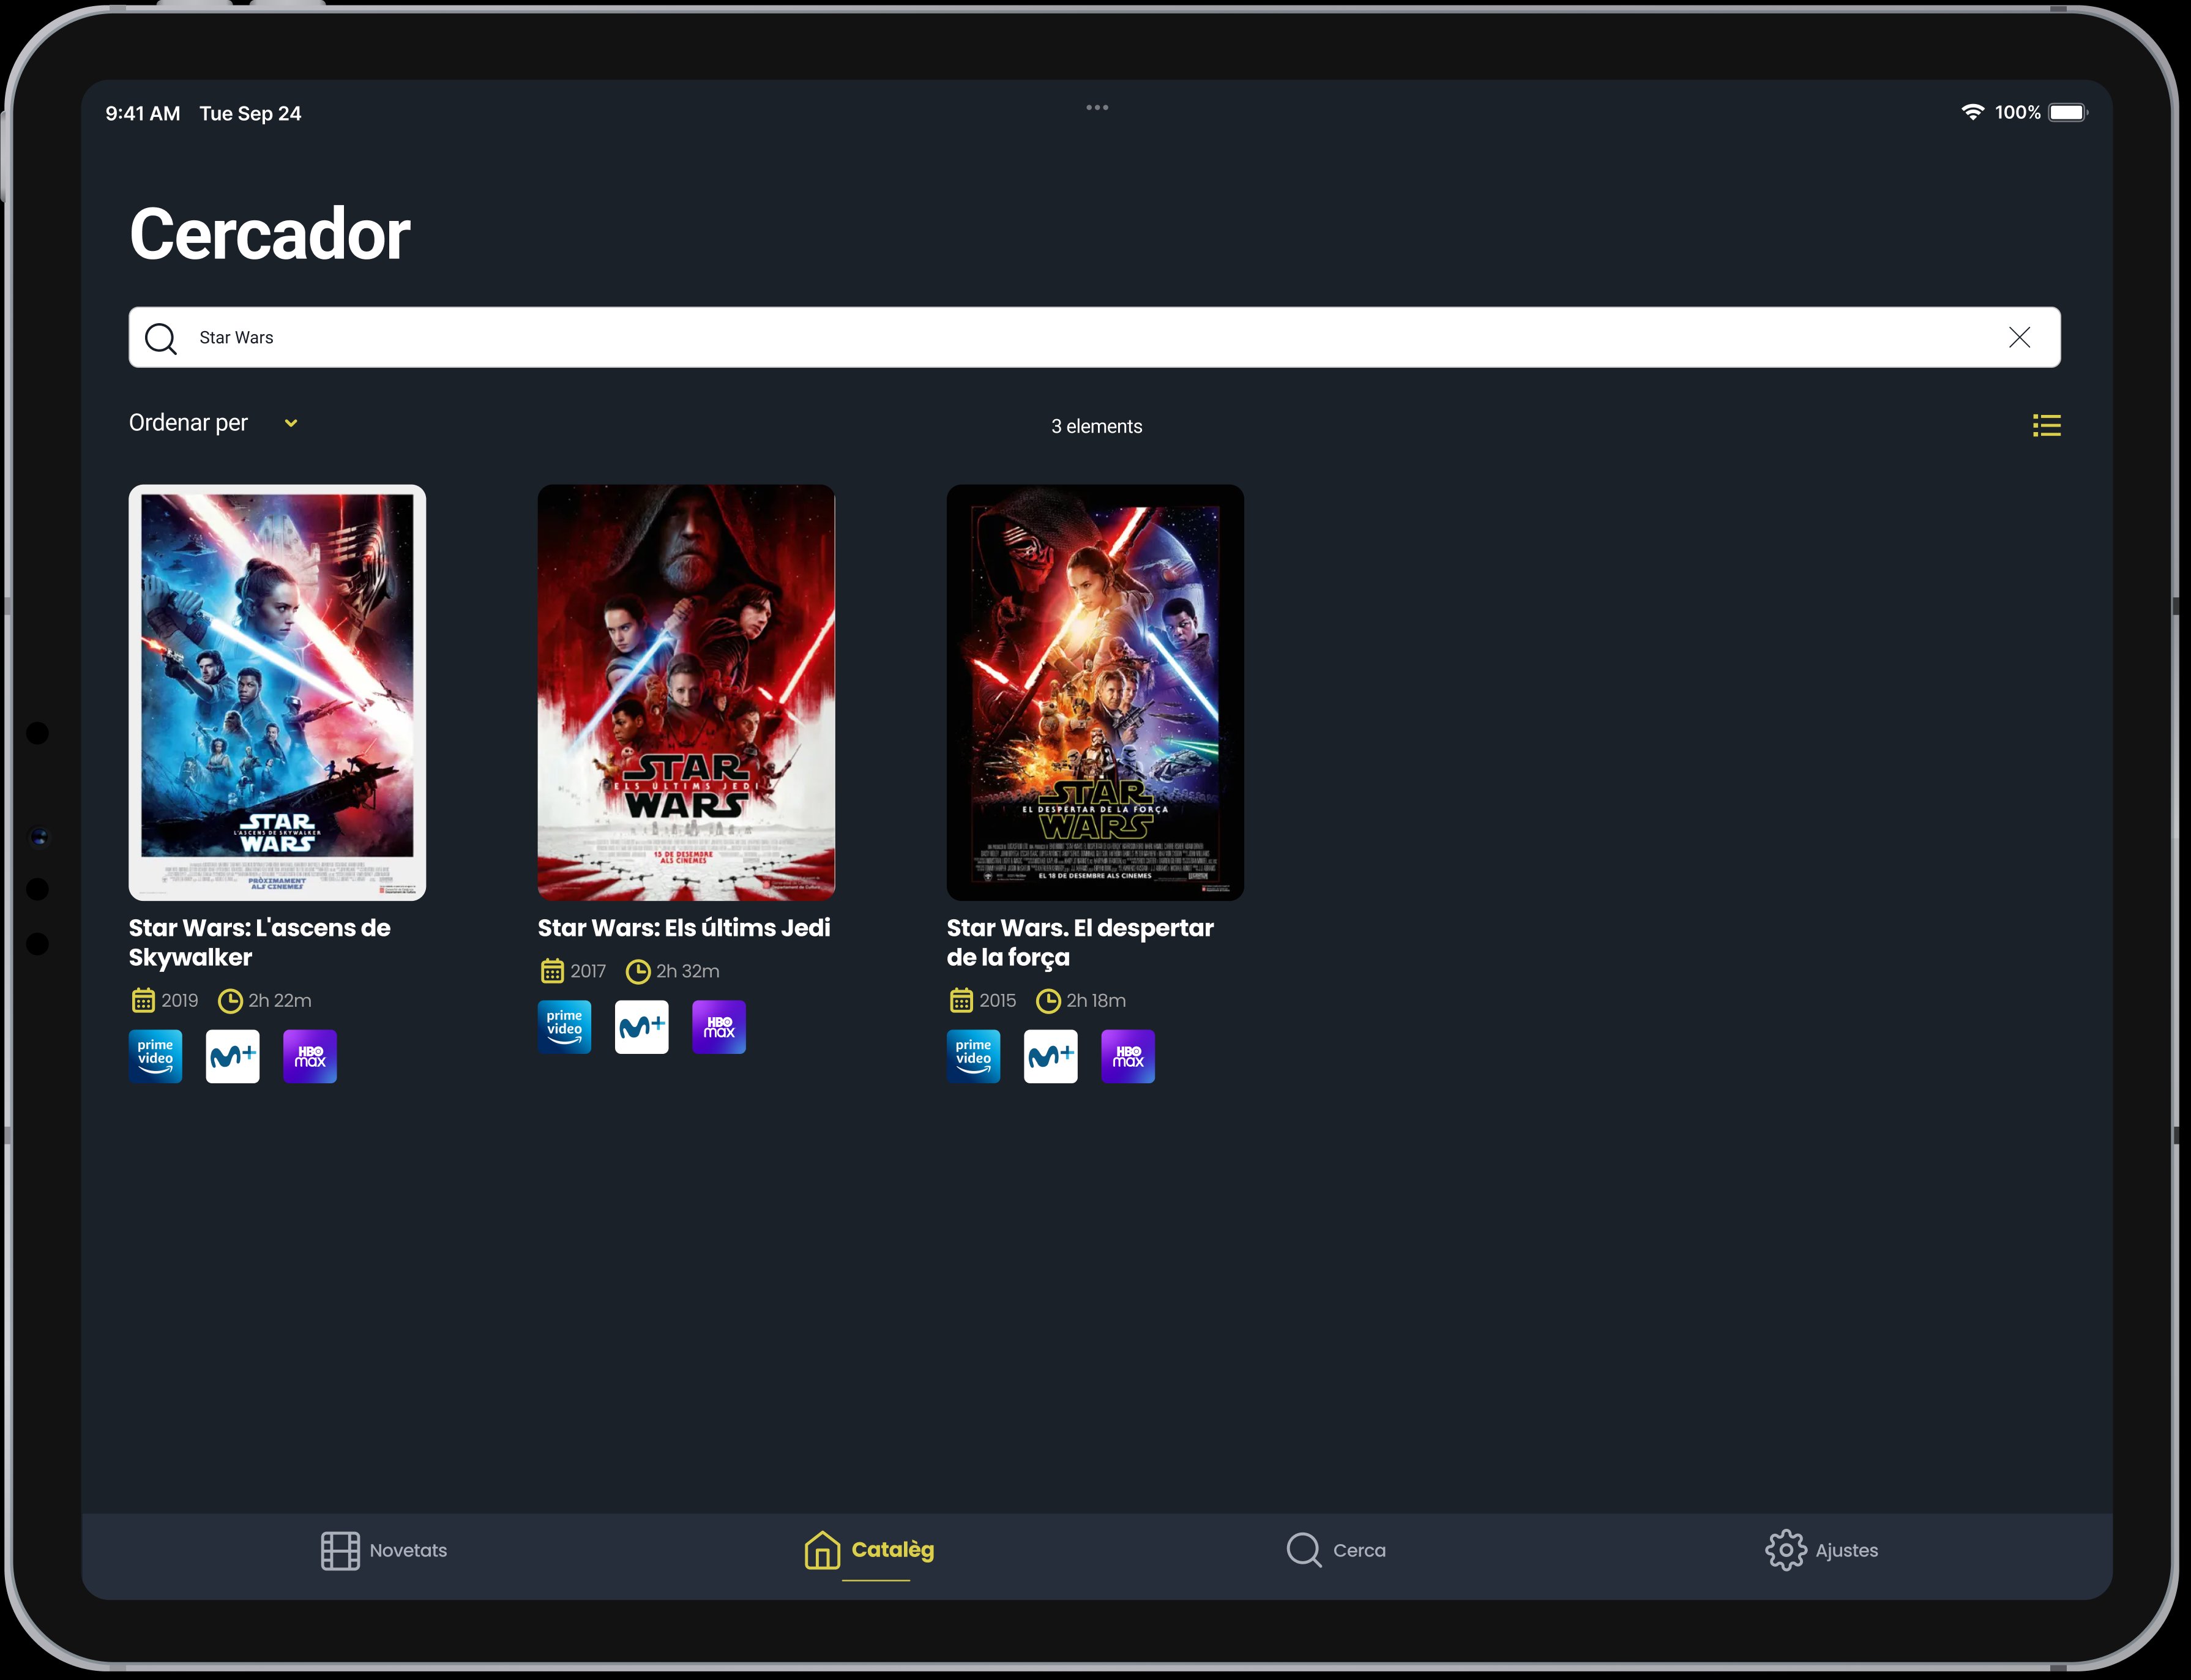Click the magnifier icon in search bar
Image resolution: width=2191 pixels, height=1680 pixels.
point(161,338)
